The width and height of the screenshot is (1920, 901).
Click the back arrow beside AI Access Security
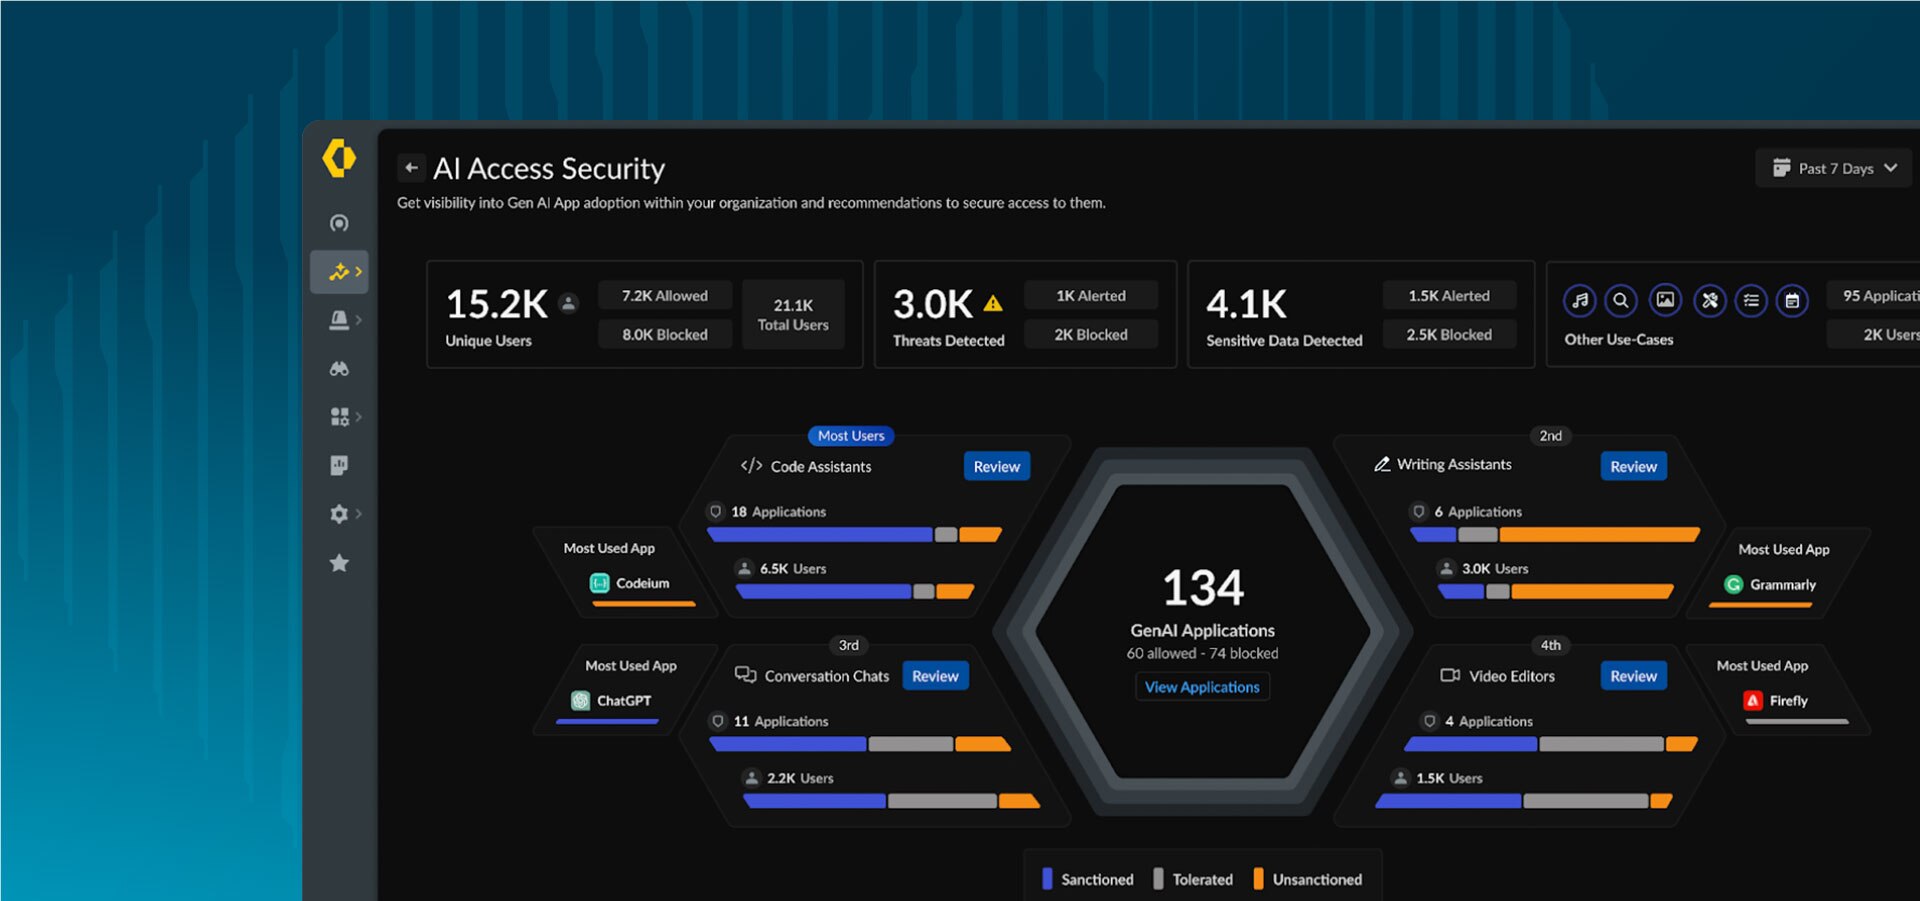pyautogui.click(x=410, y=167)
